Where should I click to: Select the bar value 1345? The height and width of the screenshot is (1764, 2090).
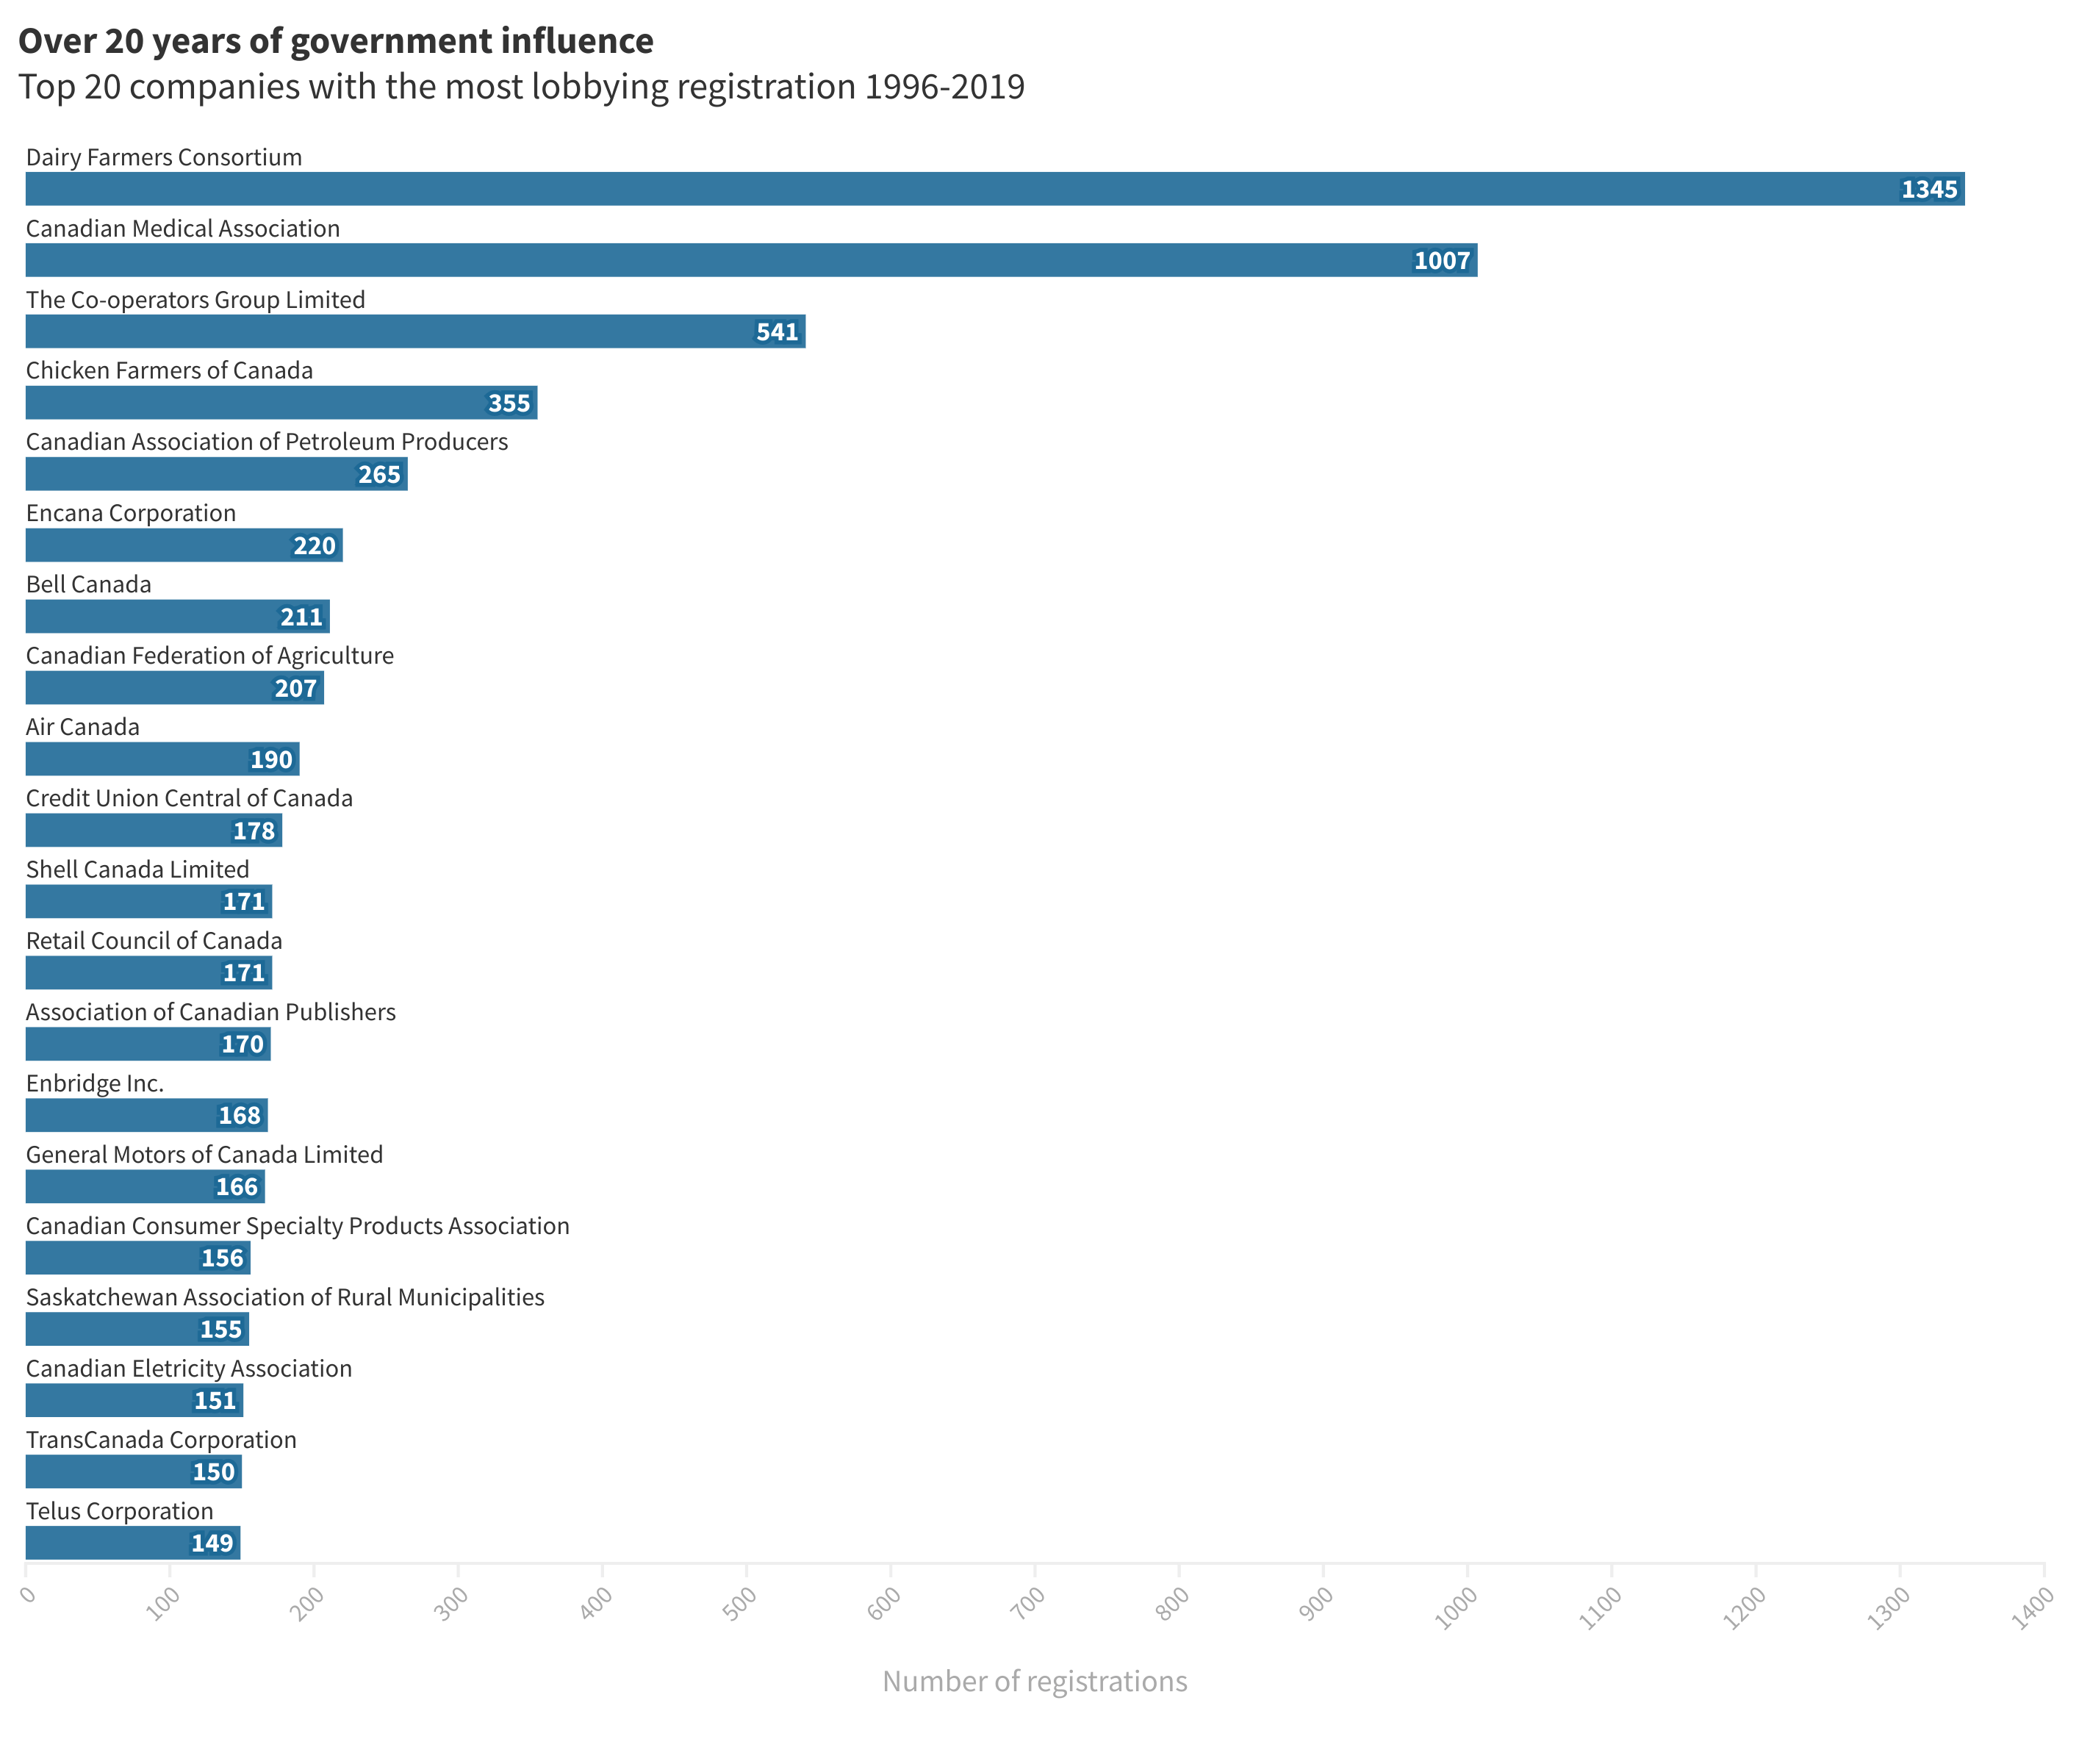pyautogui.click(x=1929, y=189)
